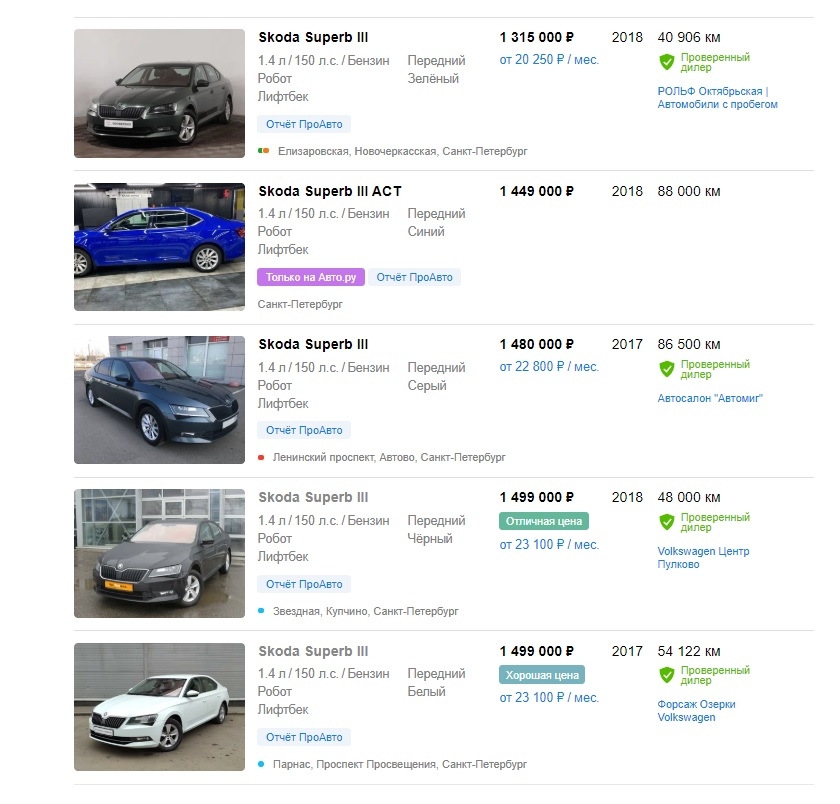Visit РОЛЬФ Октябрьская dealer page
Viewport: 840px width, 804px height.
coord(717,98)
